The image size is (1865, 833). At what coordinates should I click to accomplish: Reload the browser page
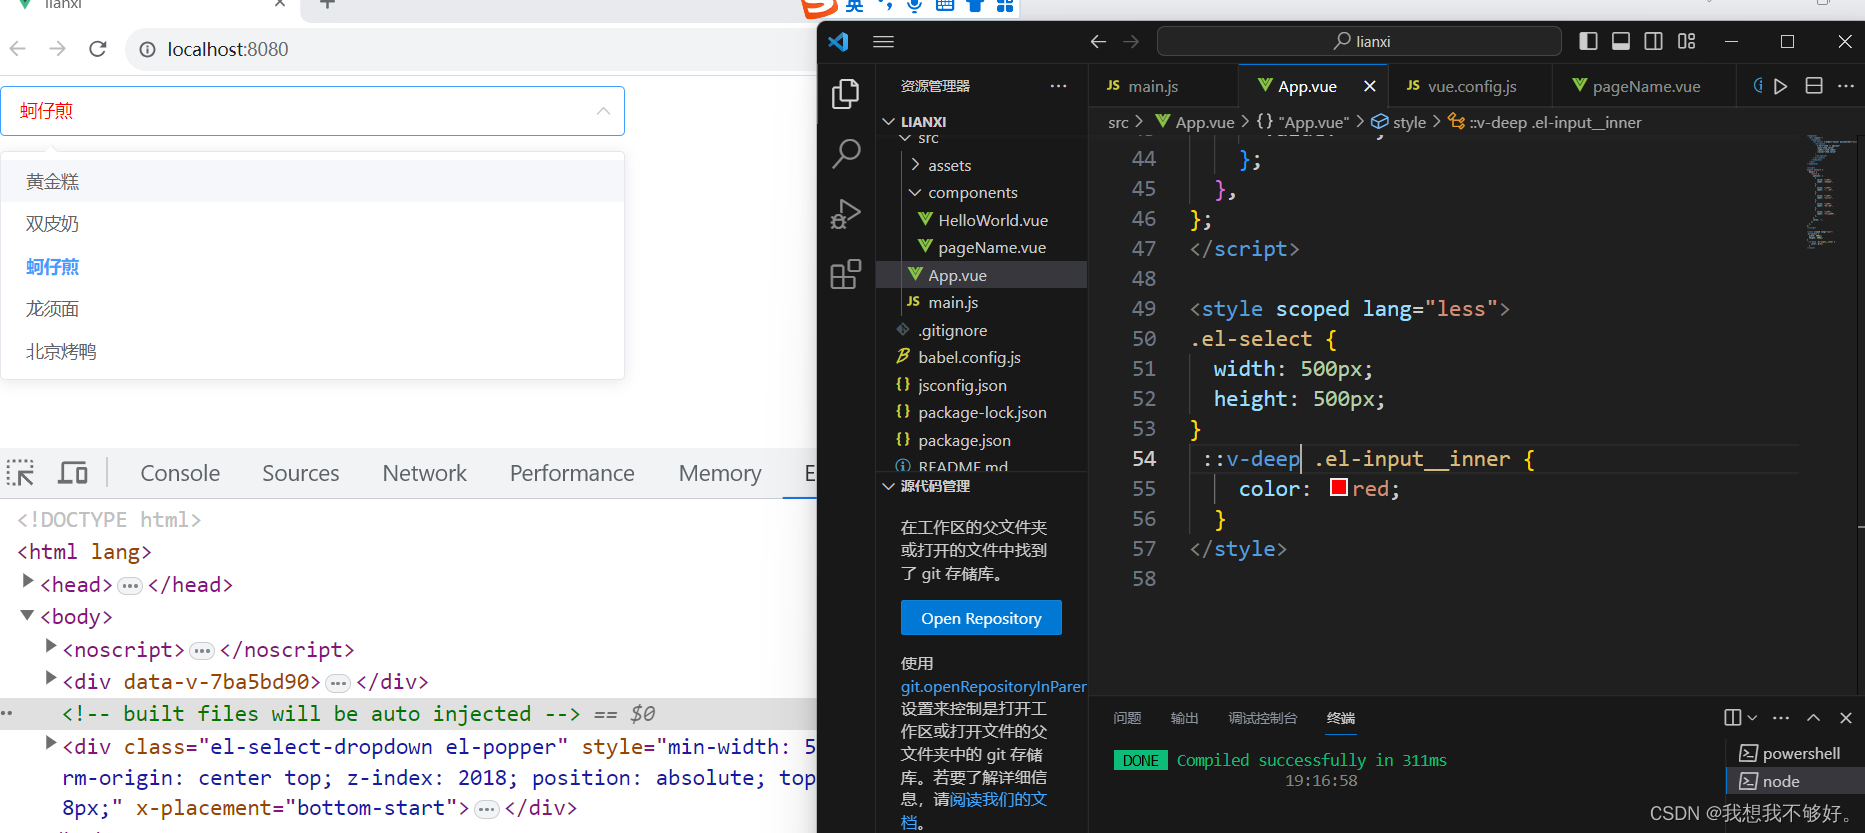[98, 49]
